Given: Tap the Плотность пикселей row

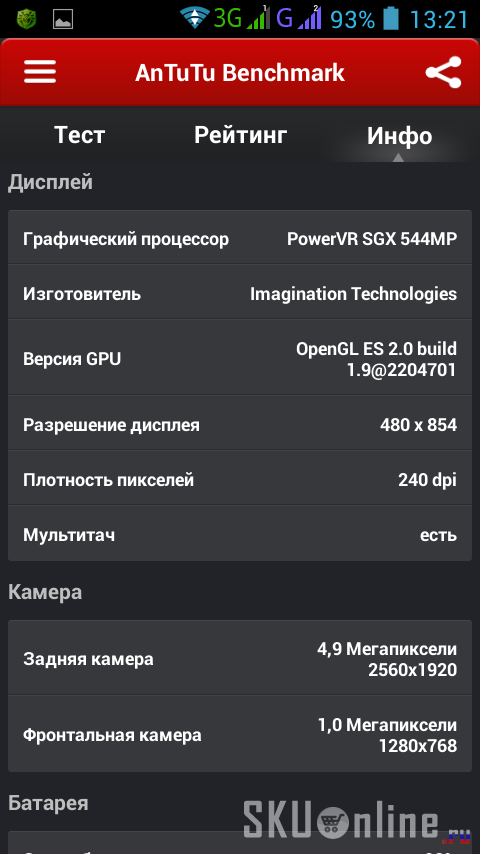Looking at the screenshot, I should click(240, 478).
